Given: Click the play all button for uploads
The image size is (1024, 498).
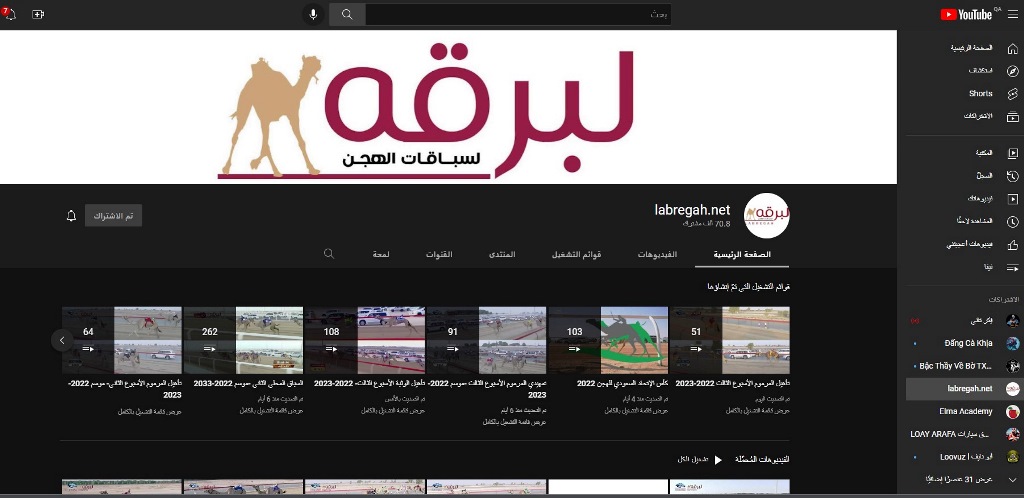Looking at the screenshot, I should (700, 459).
